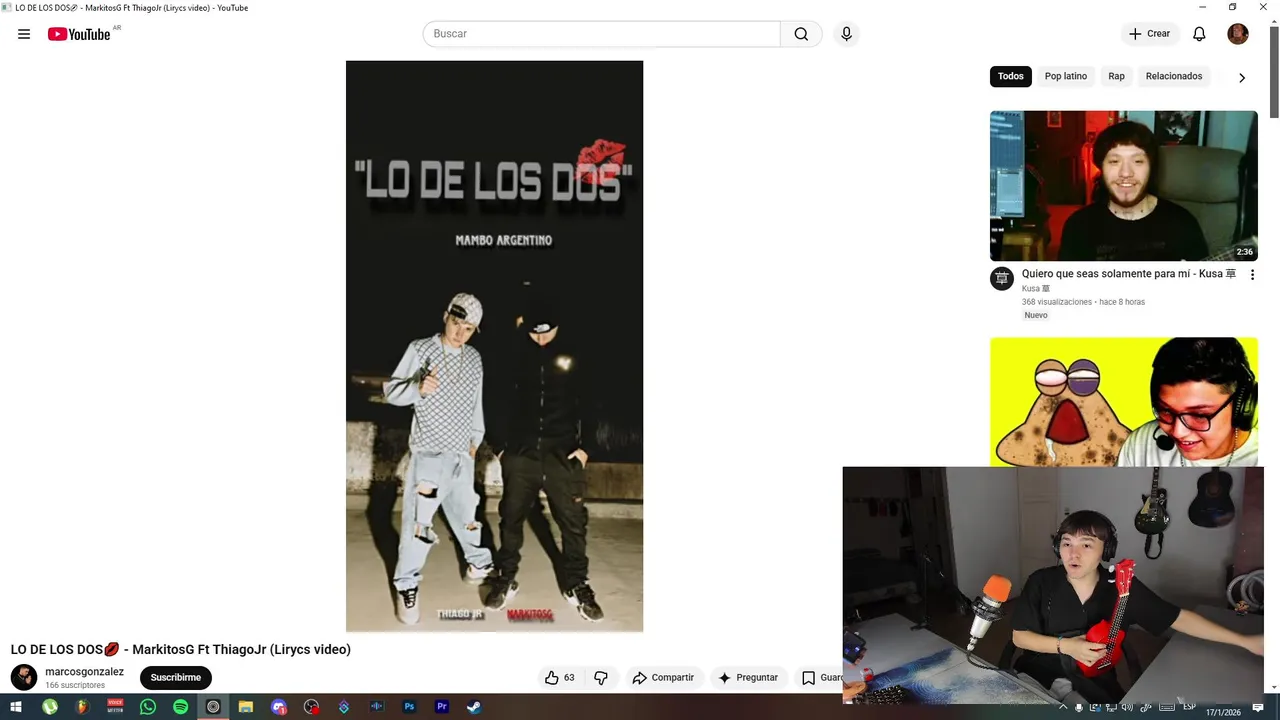
Task: Open Premiere Pro from the taskbar
Action: coord(442,707)
